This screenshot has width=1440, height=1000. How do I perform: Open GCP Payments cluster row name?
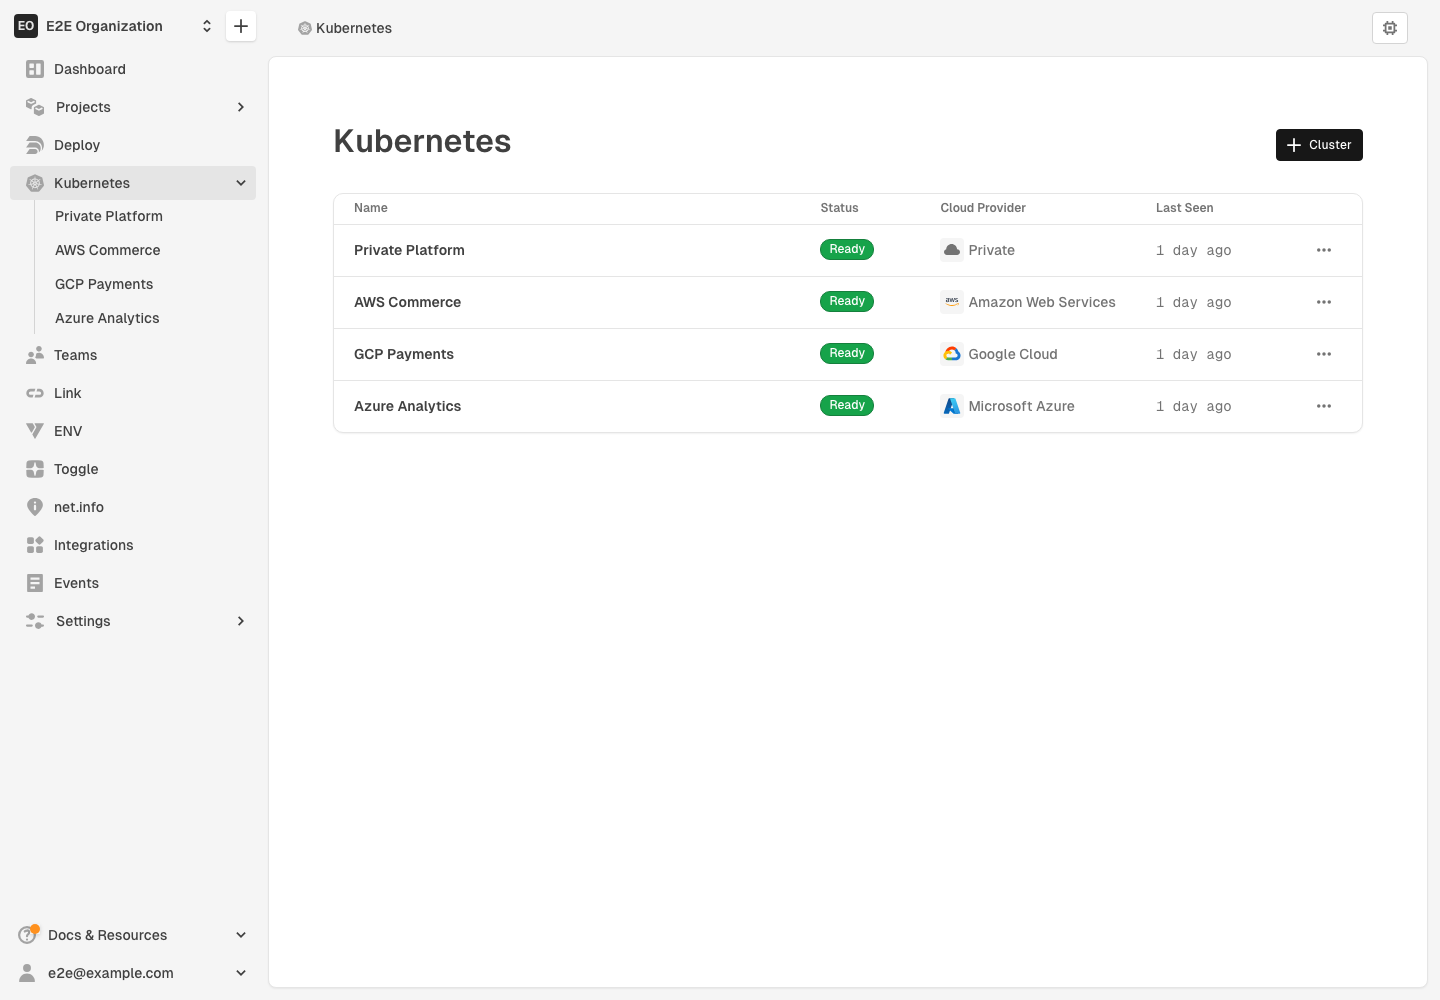coord(404,354)
